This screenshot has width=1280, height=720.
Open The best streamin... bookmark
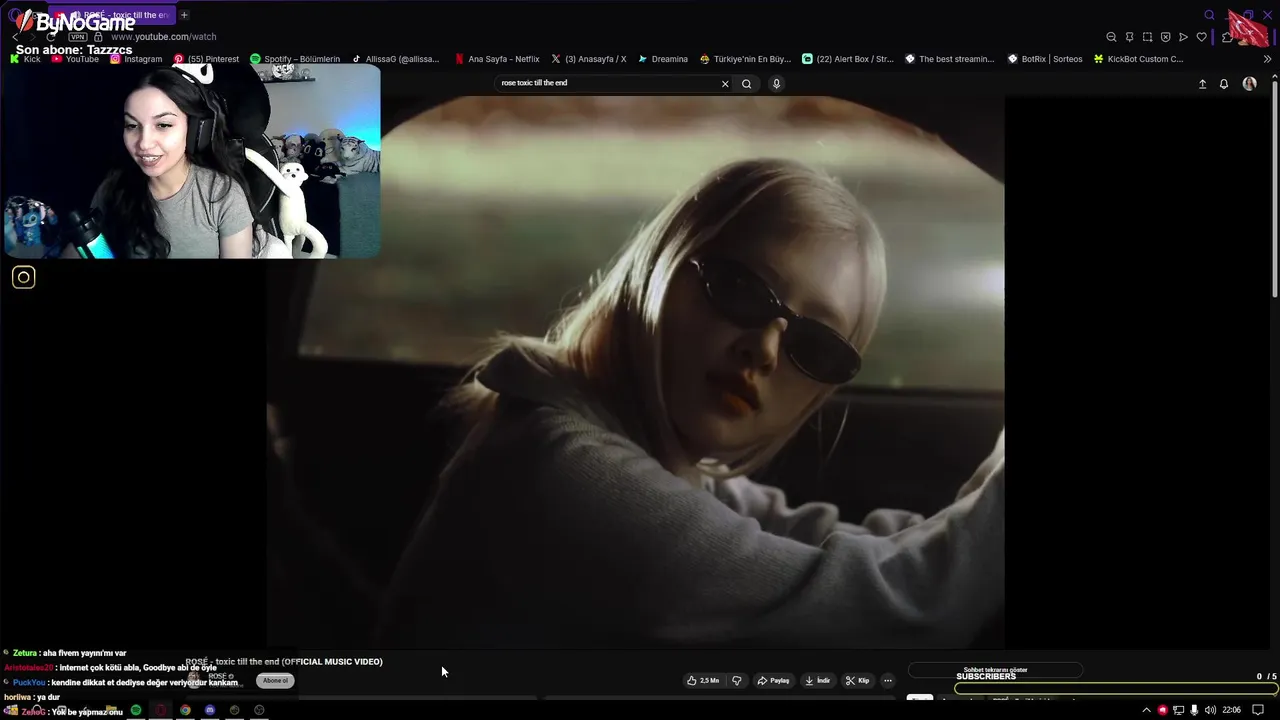tap(950, 59)
